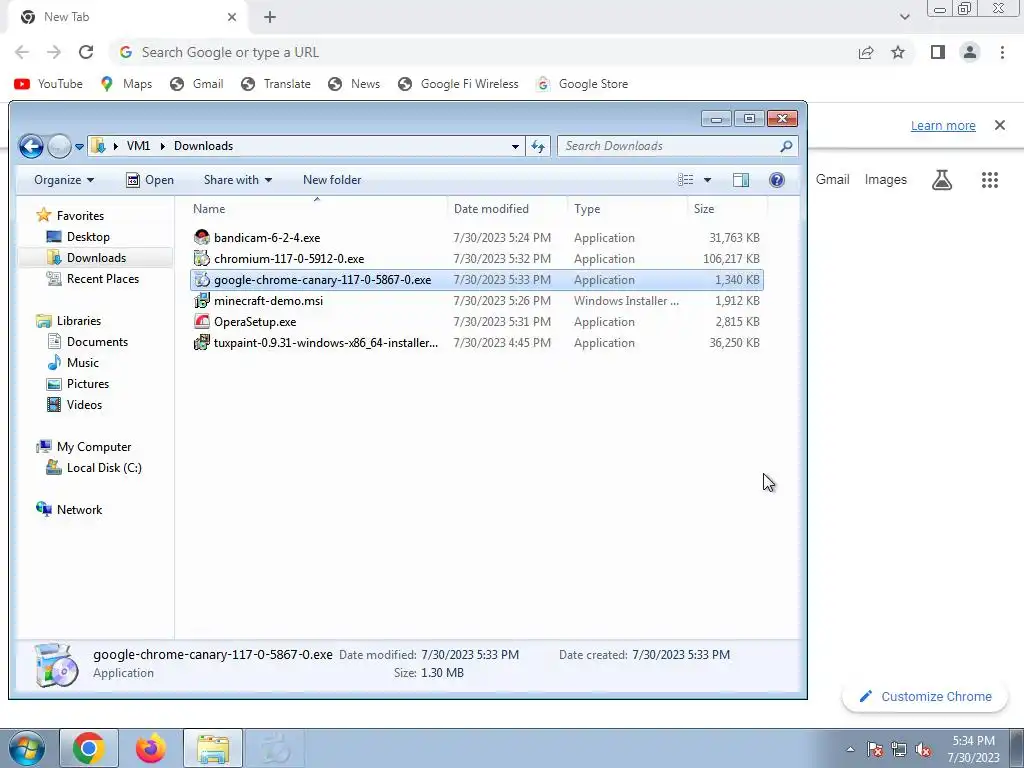Click the Explorer Forward navigation arrow

59,146
